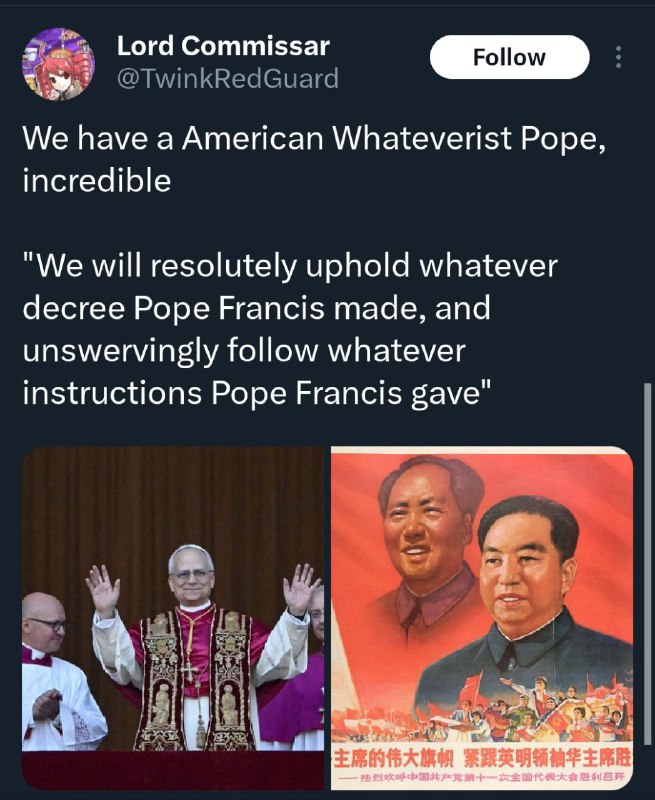Open Lord Commissar's profile avatar

pyautogui.click(x=58, y=64)
